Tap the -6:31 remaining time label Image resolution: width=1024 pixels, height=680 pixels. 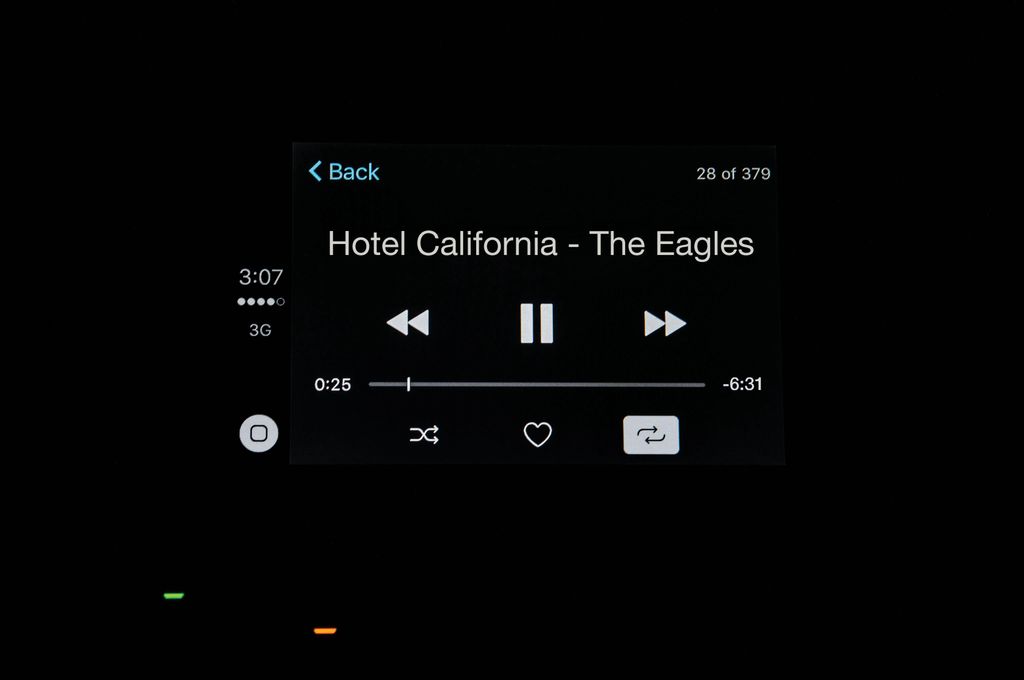point(743,384)
